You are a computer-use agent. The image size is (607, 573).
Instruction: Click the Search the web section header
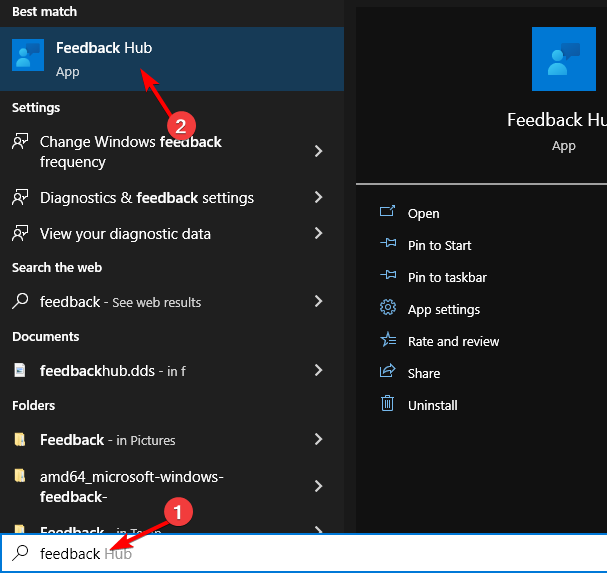pos(57,267)
